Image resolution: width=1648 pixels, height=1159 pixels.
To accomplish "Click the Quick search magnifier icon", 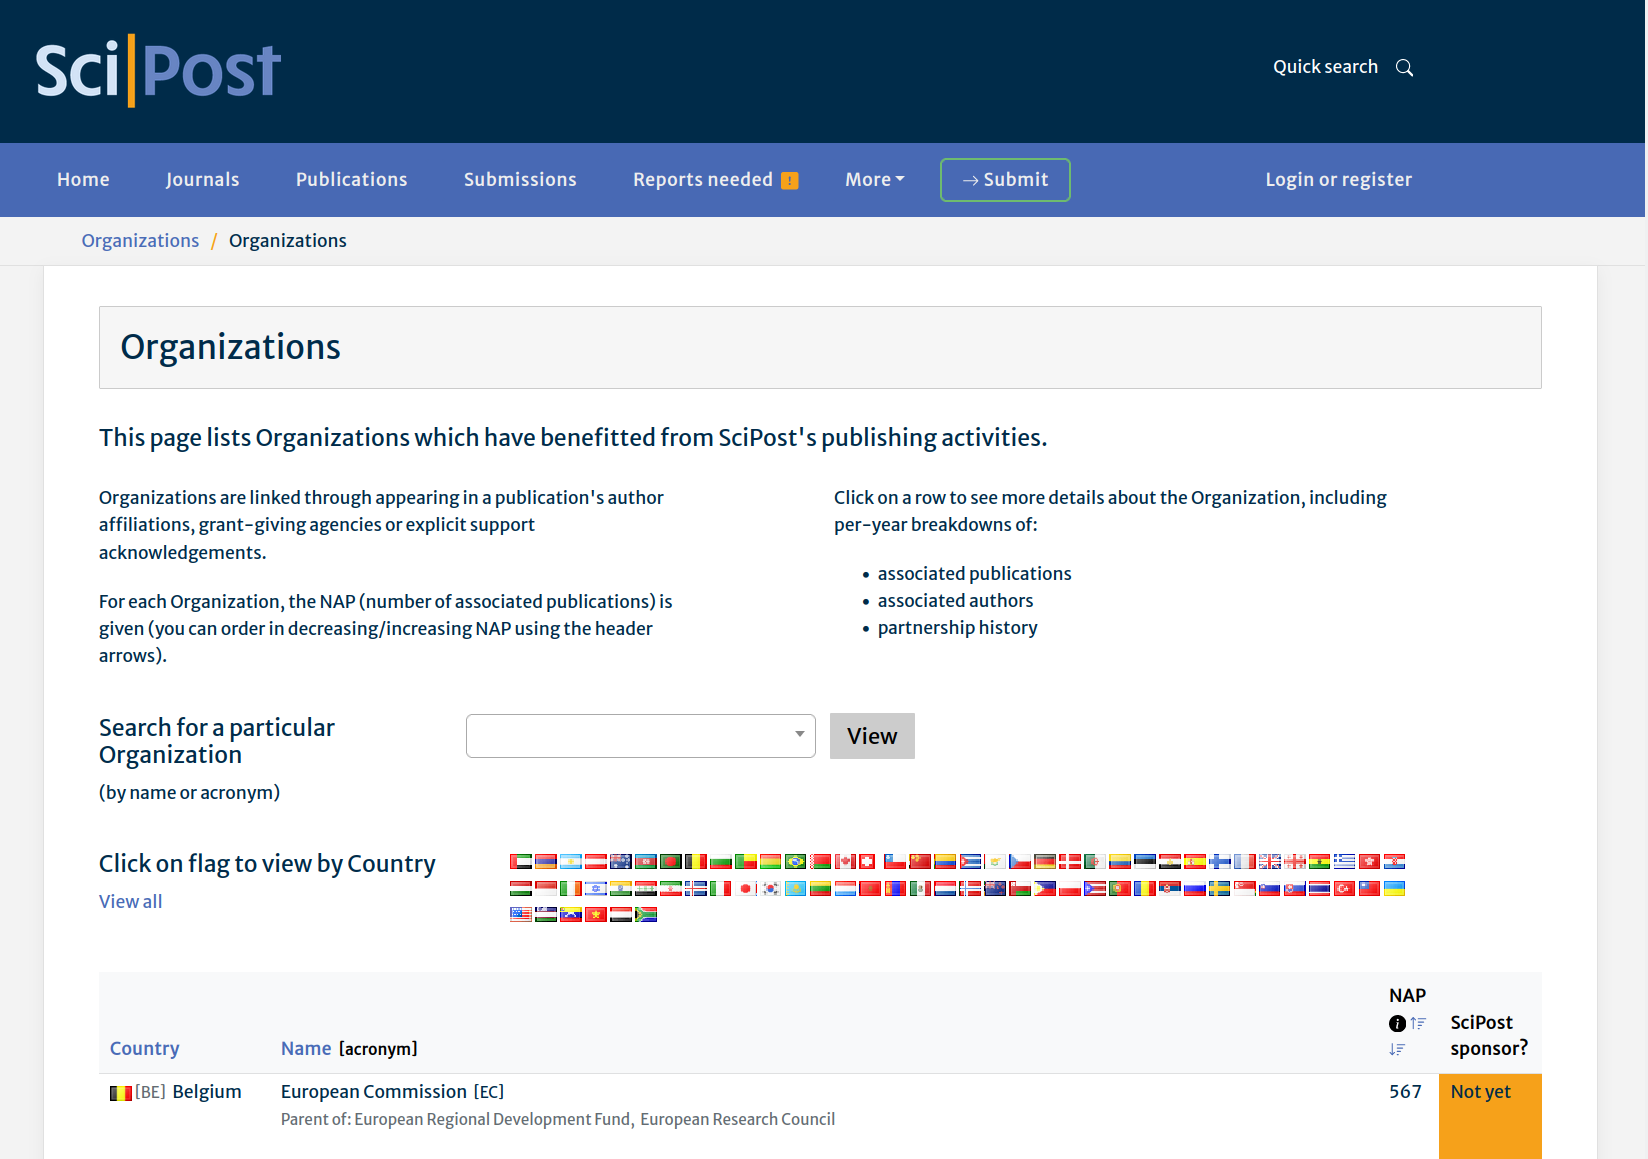I will [1404, 68].
